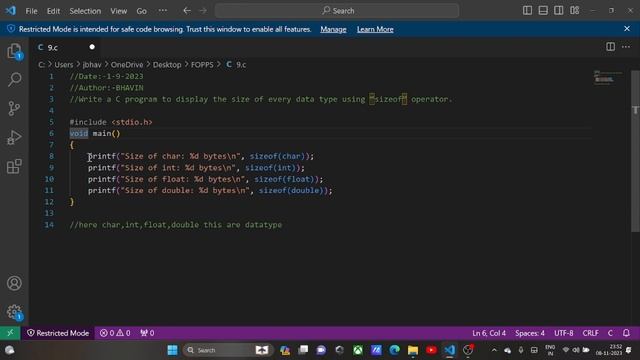Close the Restricted Mode banner
640x360 pixels.
(x=627, y=29)
